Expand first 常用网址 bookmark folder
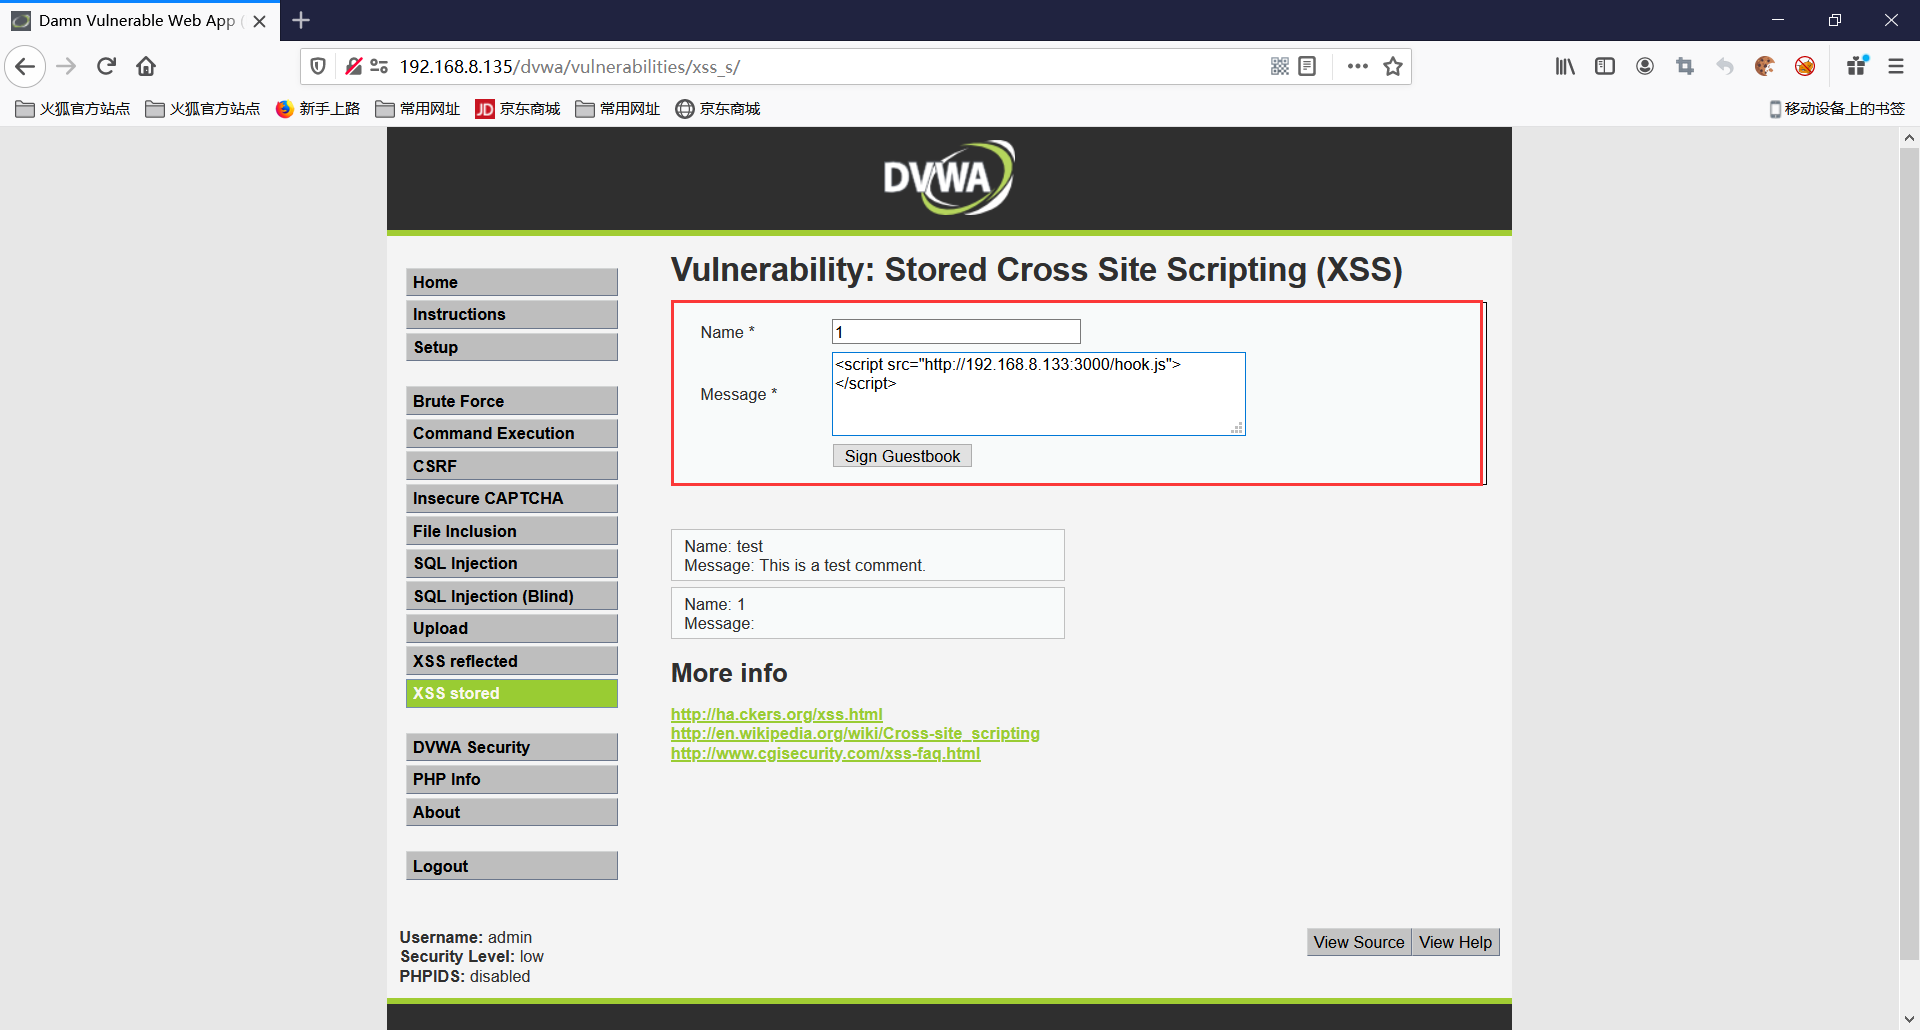This screenshot has width=1920, height=1030. [418, 108]
